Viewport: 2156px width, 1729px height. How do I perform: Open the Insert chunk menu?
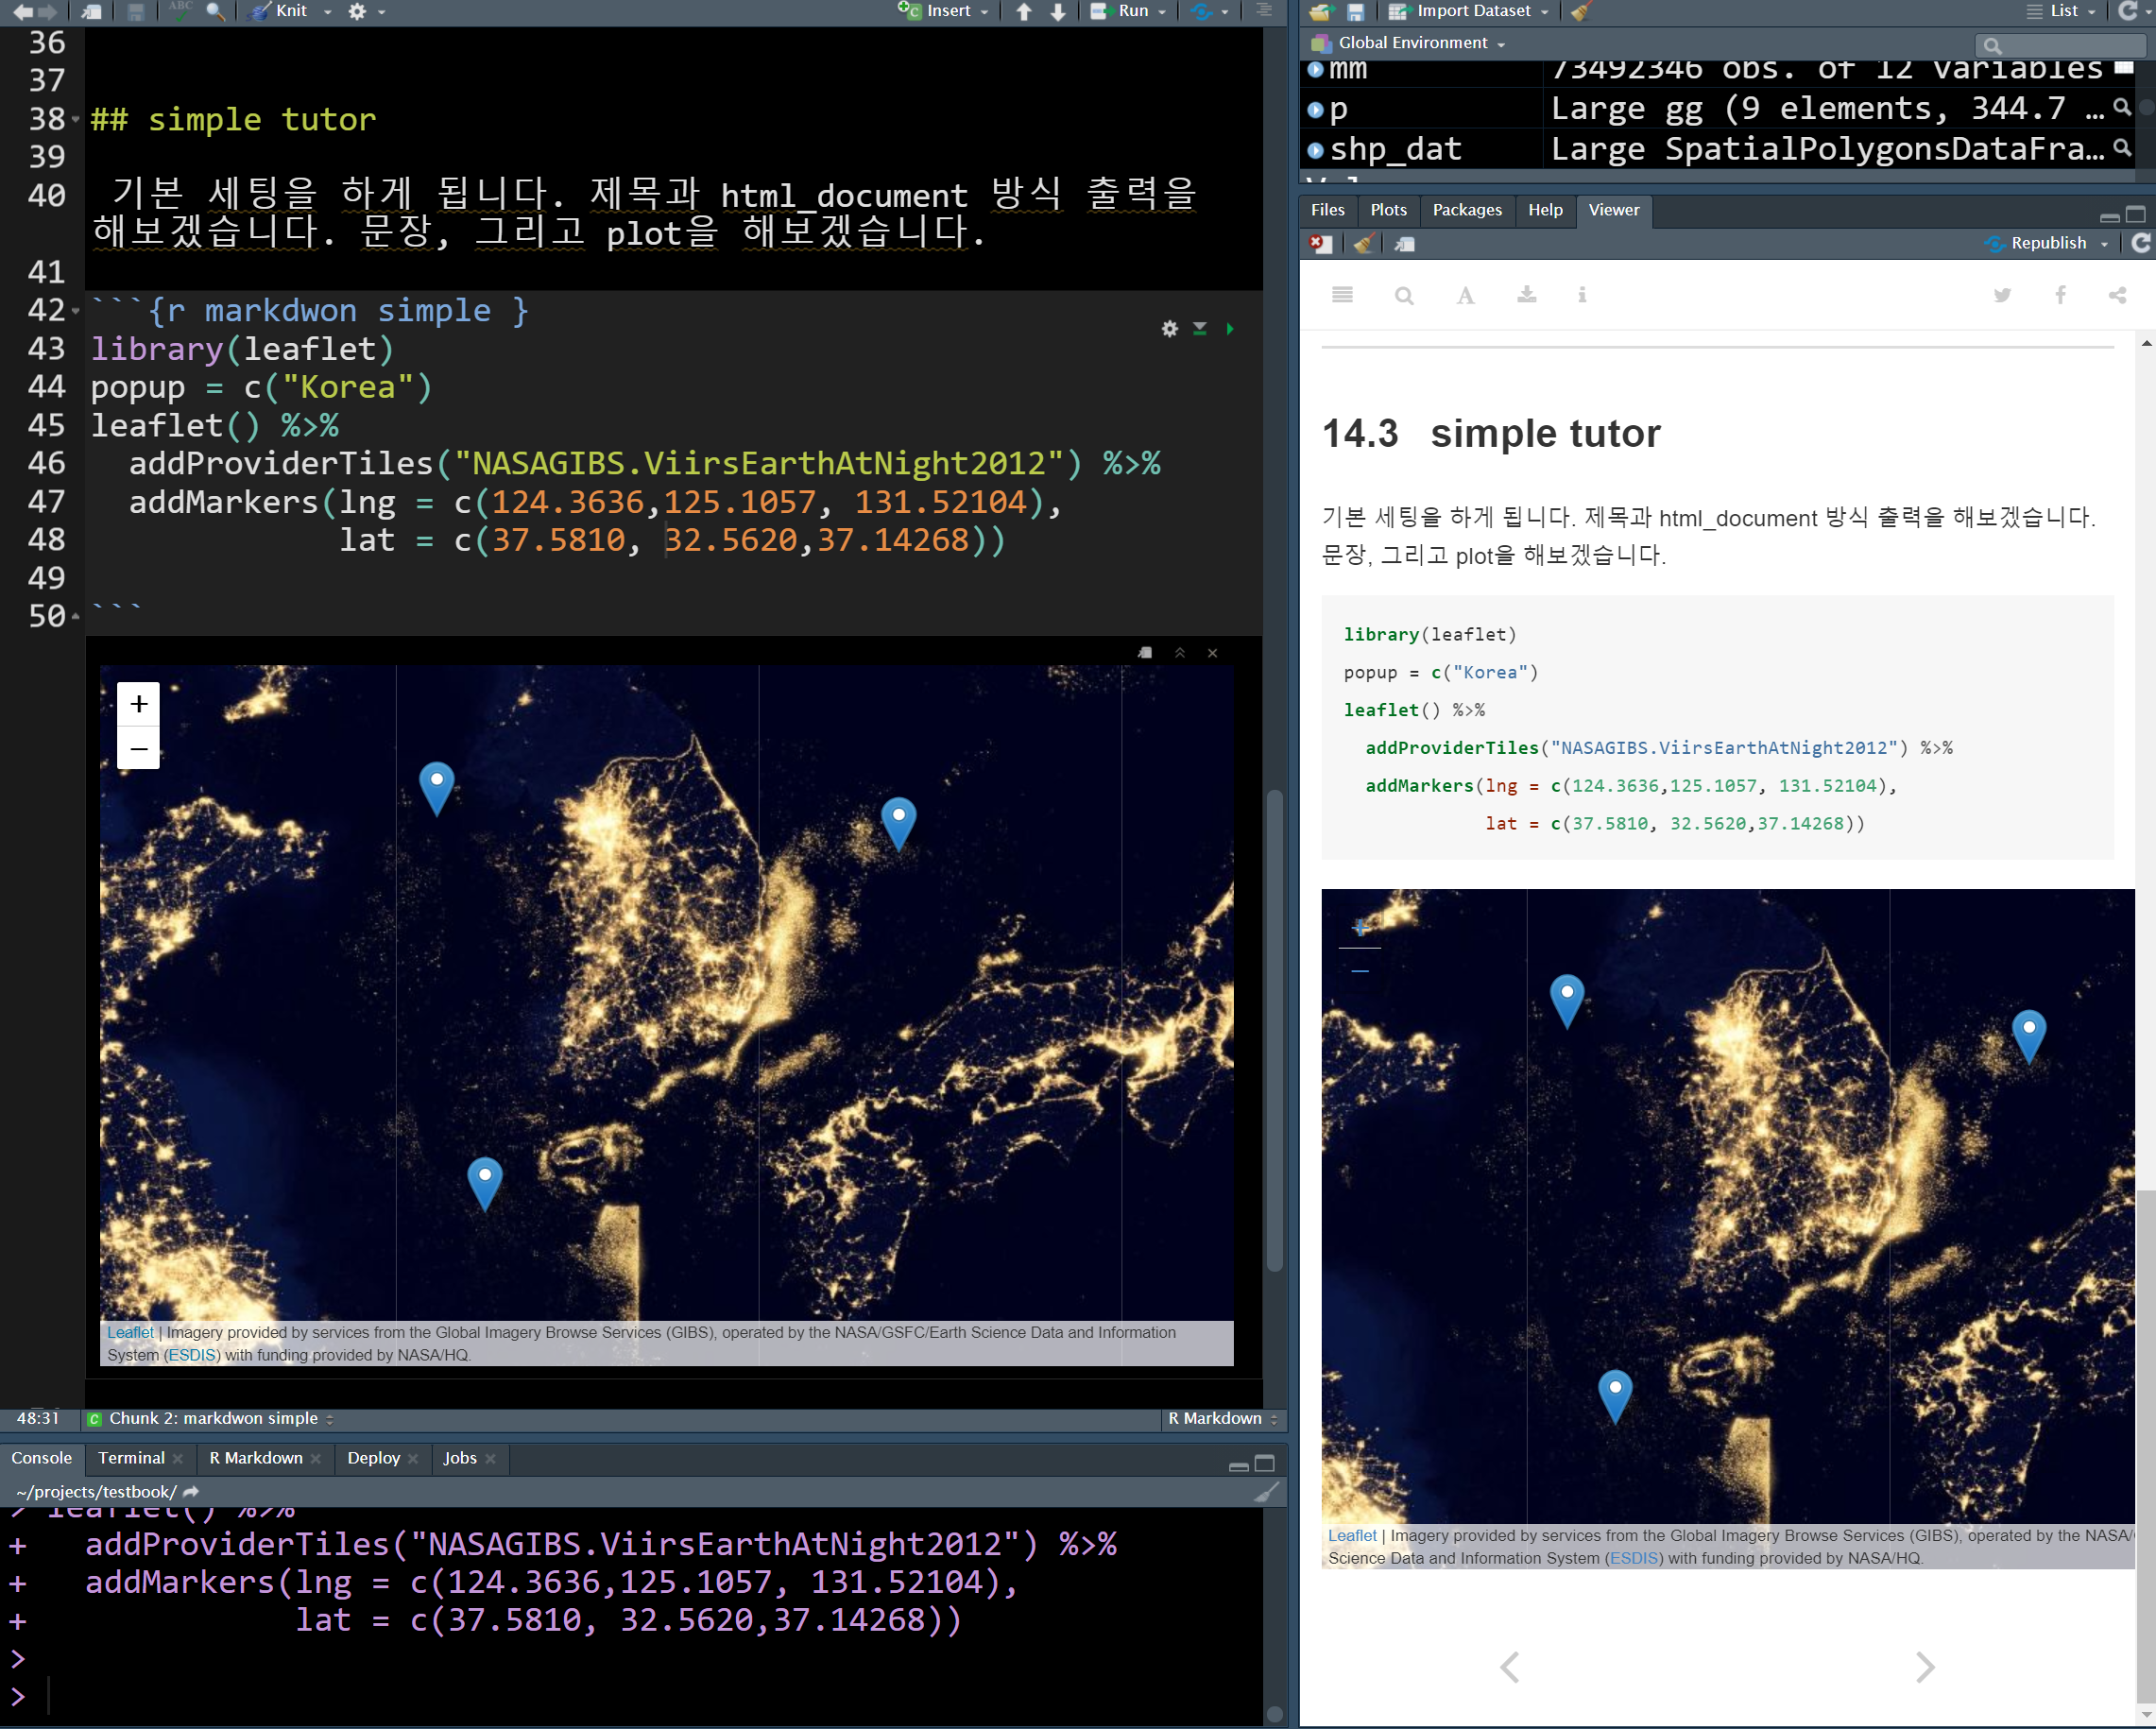943,11
